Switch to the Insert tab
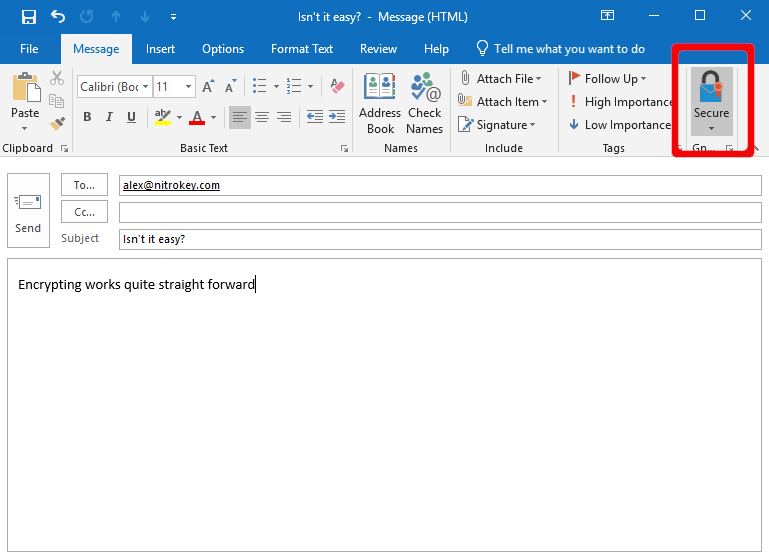Screen dimensions: 769x560 (160, 49)
